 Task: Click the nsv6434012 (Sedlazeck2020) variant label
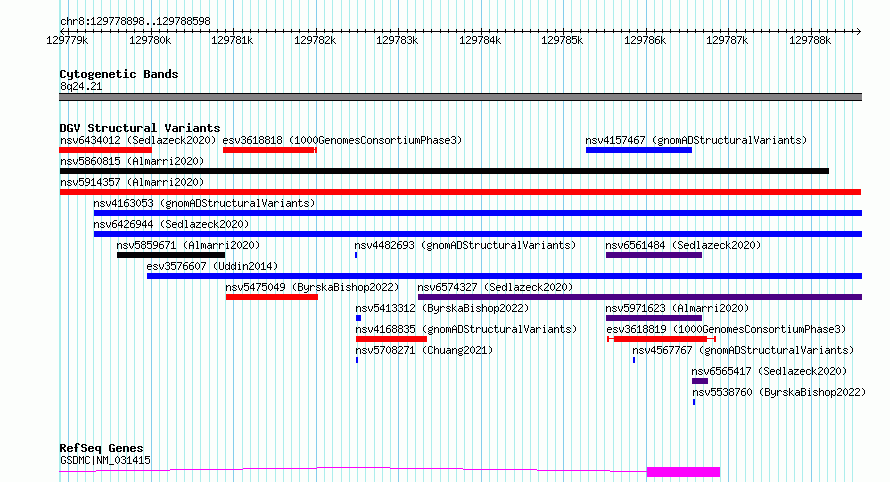(x=138, y=140)
